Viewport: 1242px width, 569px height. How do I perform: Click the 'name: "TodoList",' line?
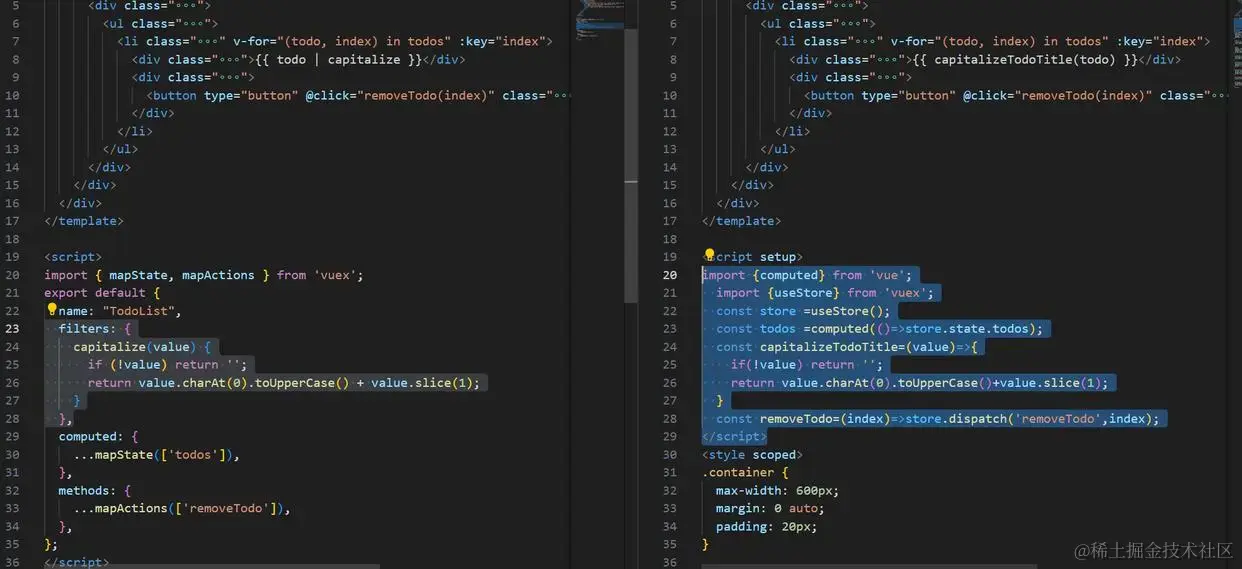(x=120, y=311)
